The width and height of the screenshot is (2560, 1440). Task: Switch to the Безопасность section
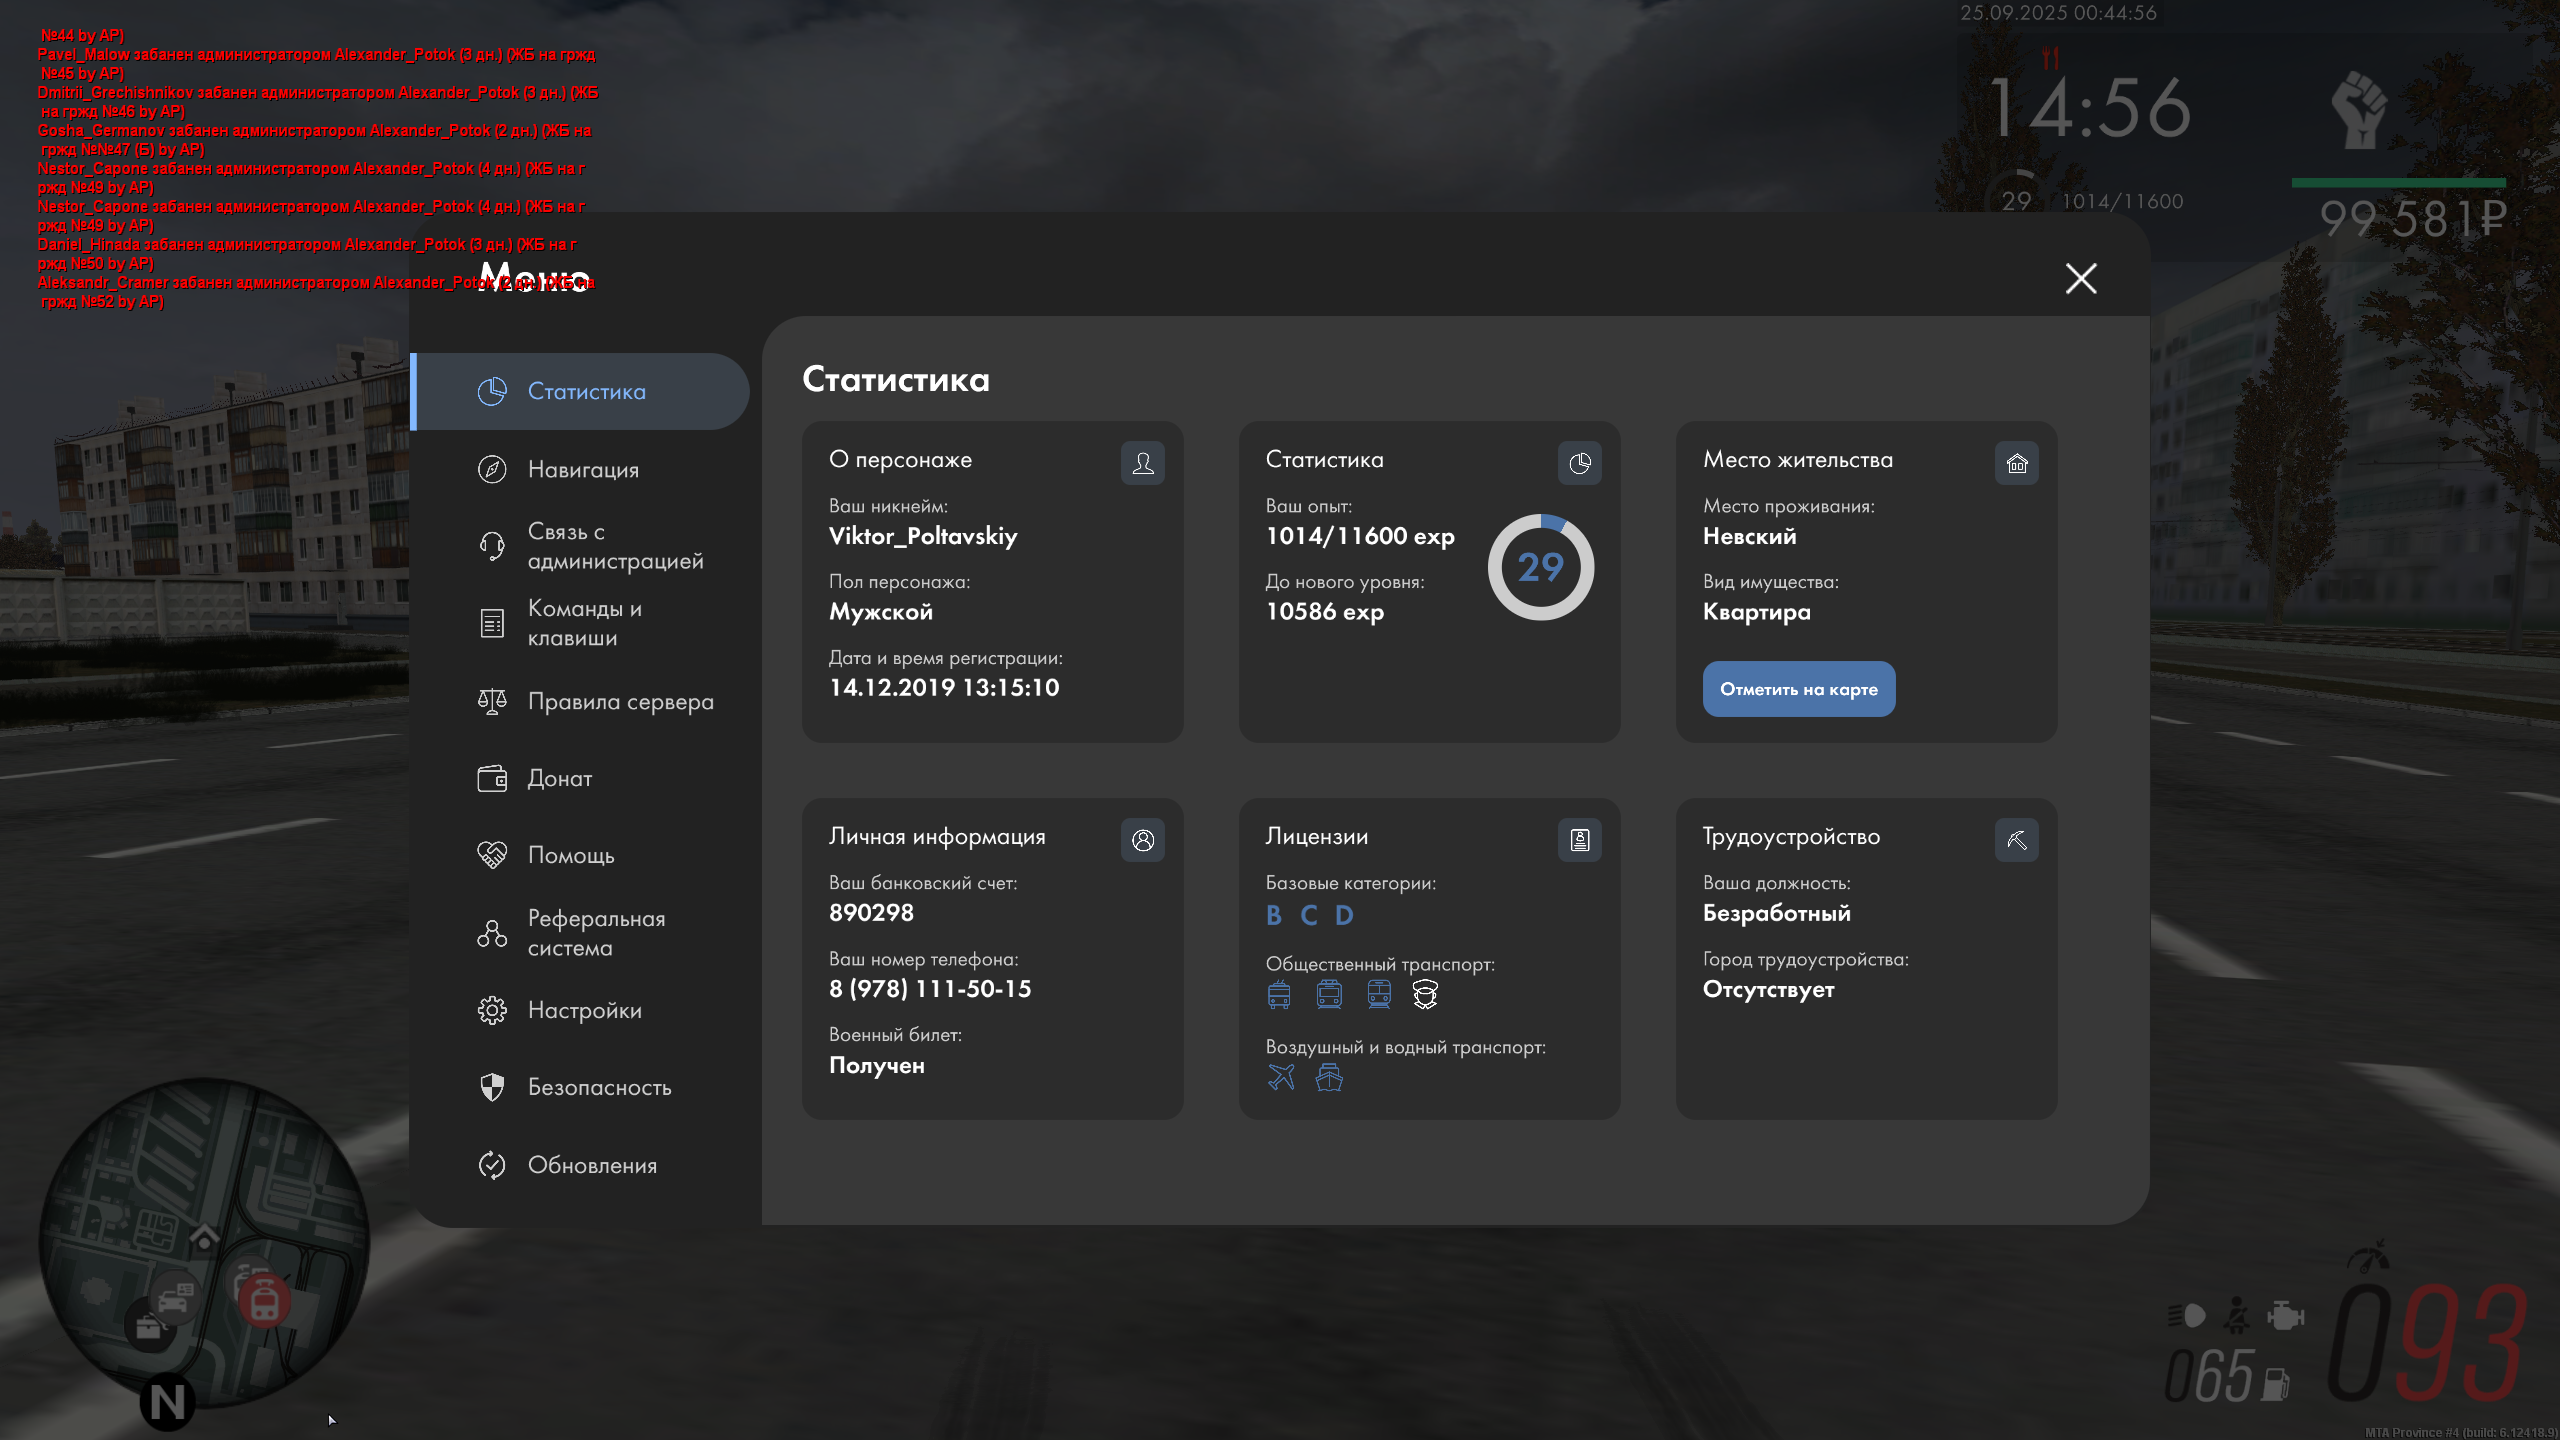pos(599,1087)
